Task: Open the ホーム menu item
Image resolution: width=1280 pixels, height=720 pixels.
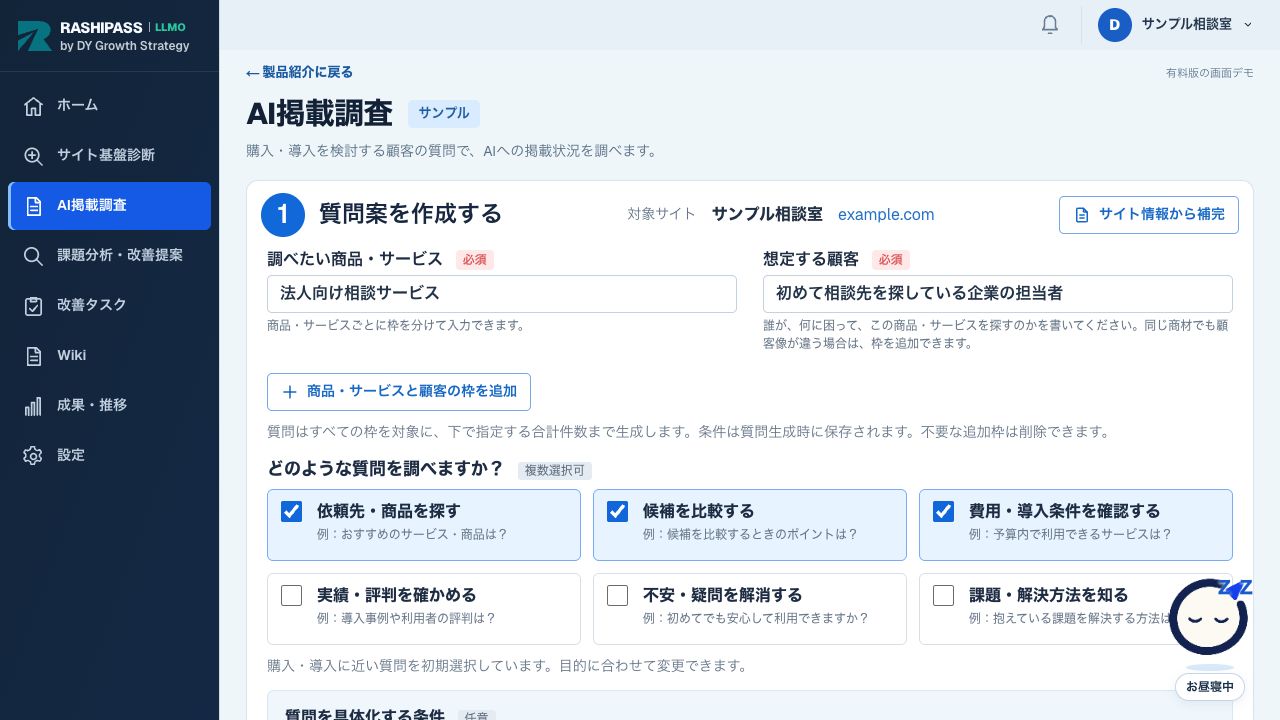Action: [x=109, y=106]
